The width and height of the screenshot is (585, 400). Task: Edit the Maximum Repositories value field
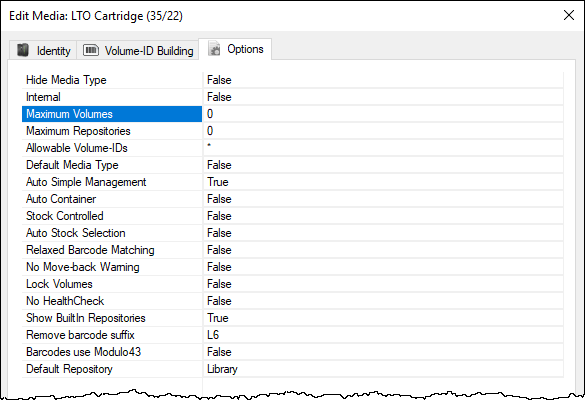[x=383, y=131]
